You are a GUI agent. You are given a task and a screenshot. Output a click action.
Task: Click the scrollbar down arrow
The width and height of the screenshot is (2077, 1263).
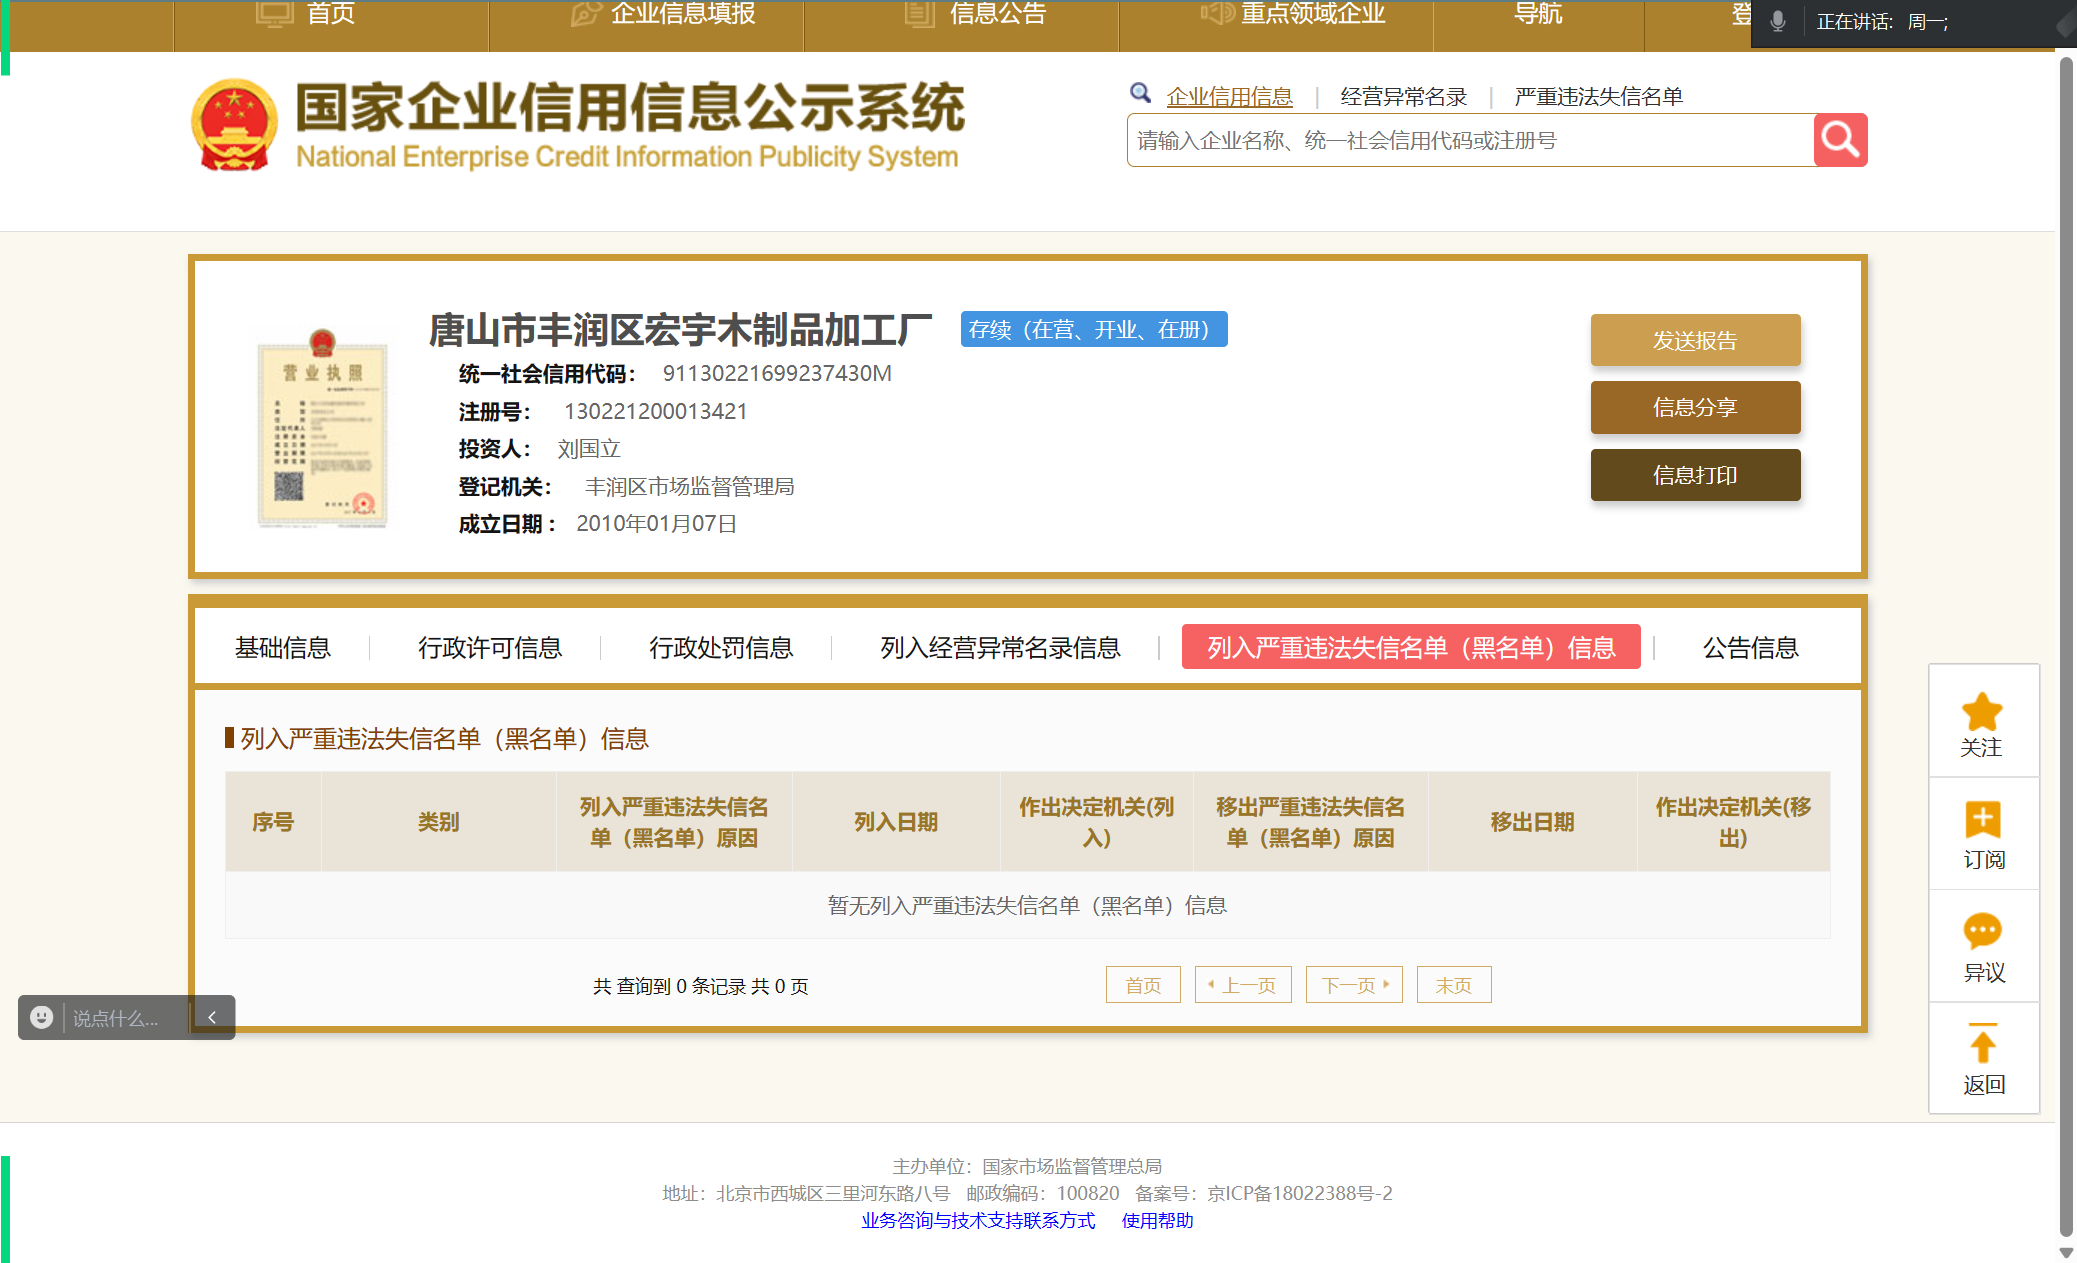2066,1252
